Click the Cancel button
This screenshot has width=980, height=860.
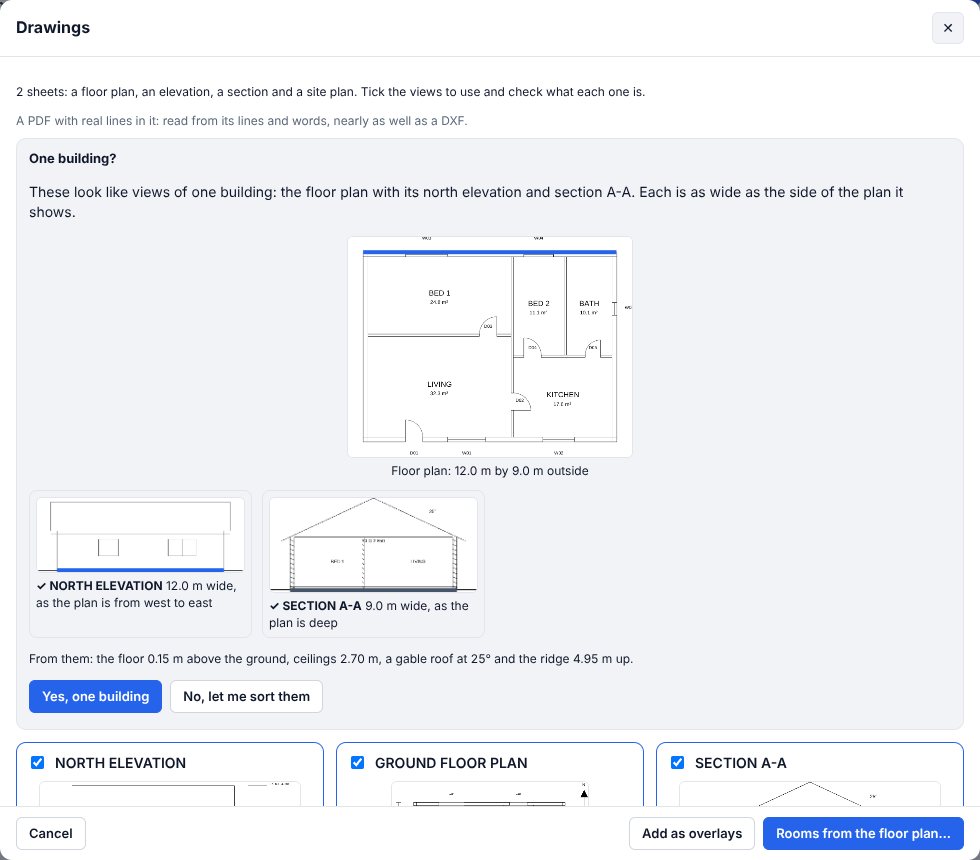point(51,833)
